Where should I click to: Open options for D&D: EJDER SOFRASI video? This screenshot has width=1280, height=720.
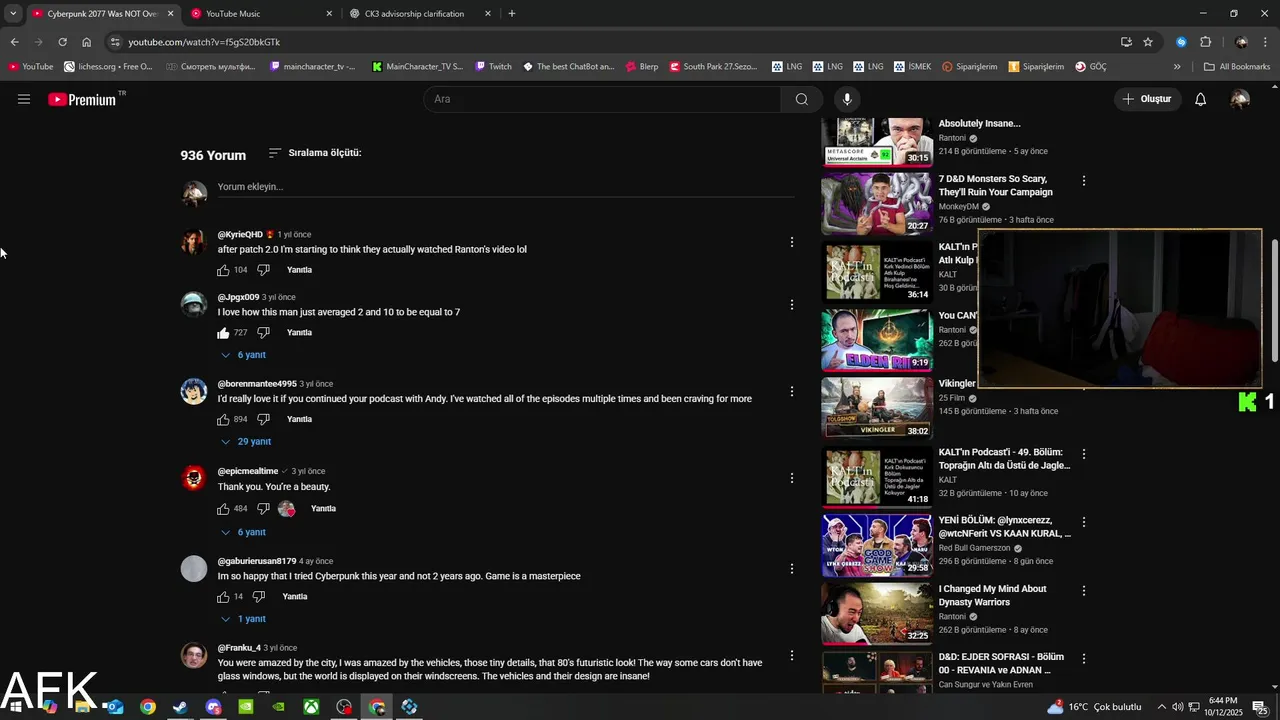[x=1083, y=659]
